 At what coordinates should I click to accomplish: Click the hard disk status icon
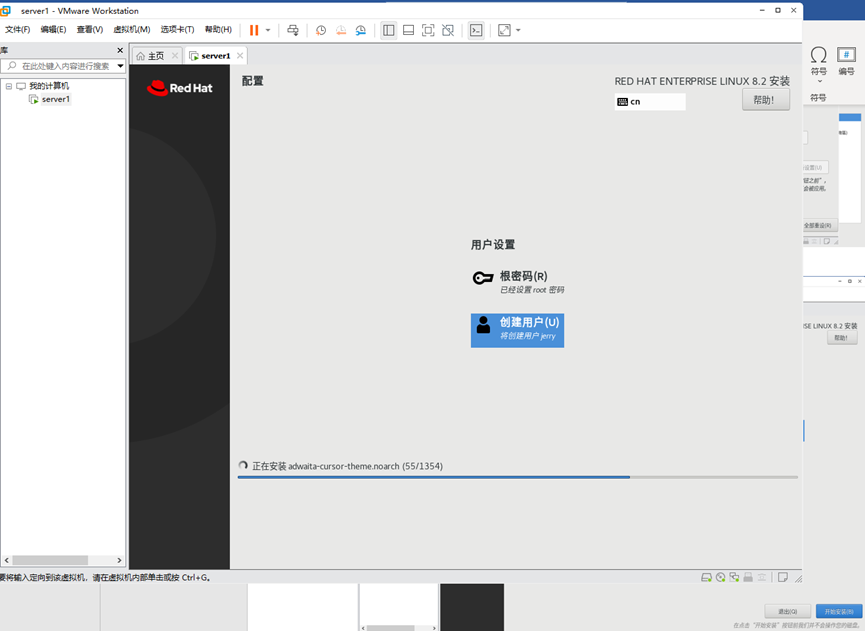tap(706, 577)
